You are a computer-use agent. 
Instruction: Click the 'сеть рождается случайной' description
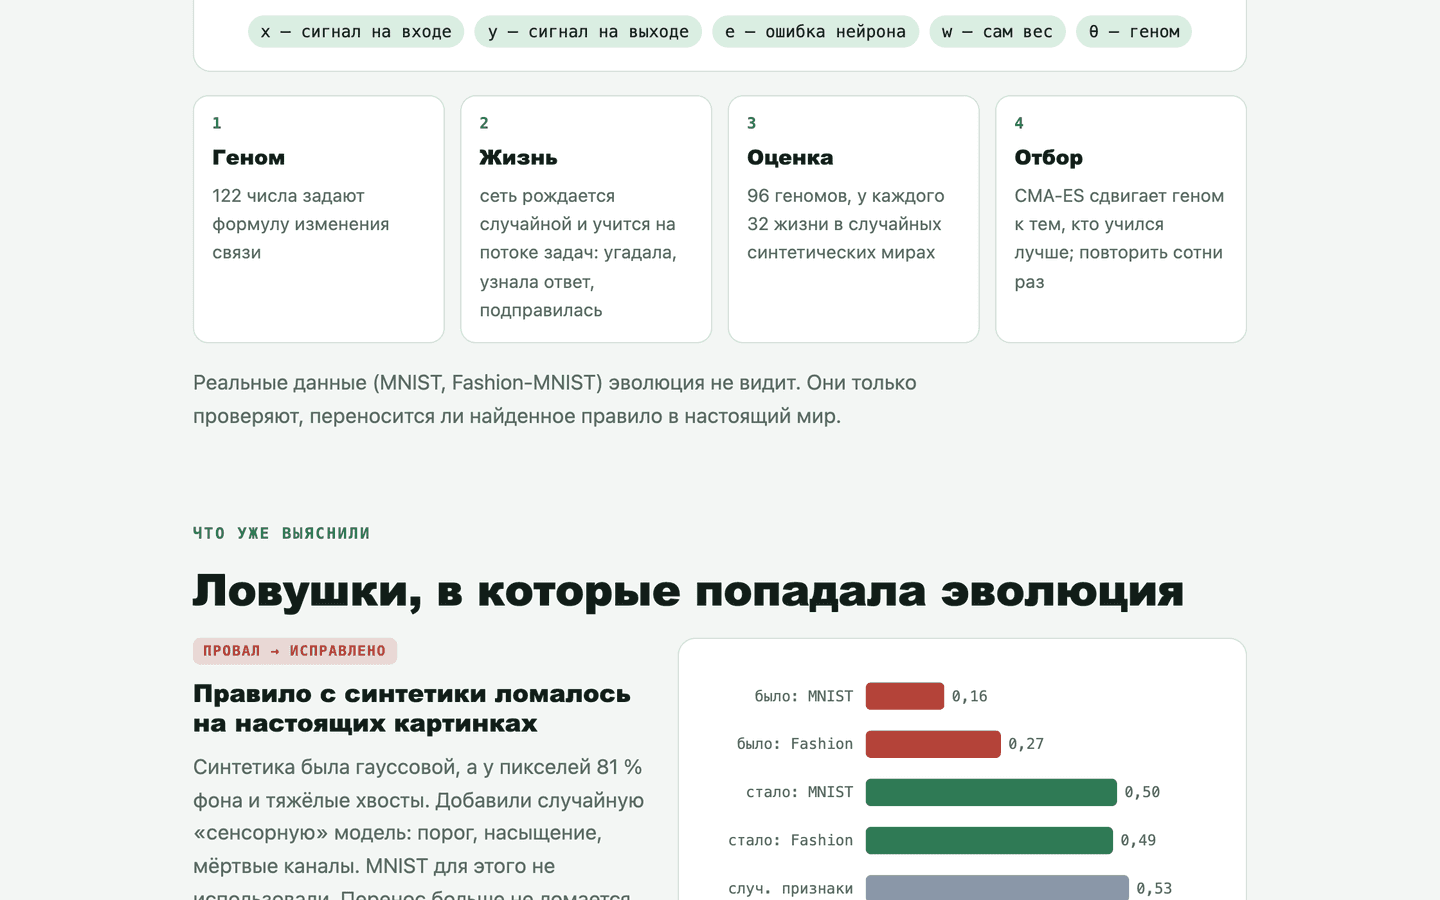coord(579,253)
